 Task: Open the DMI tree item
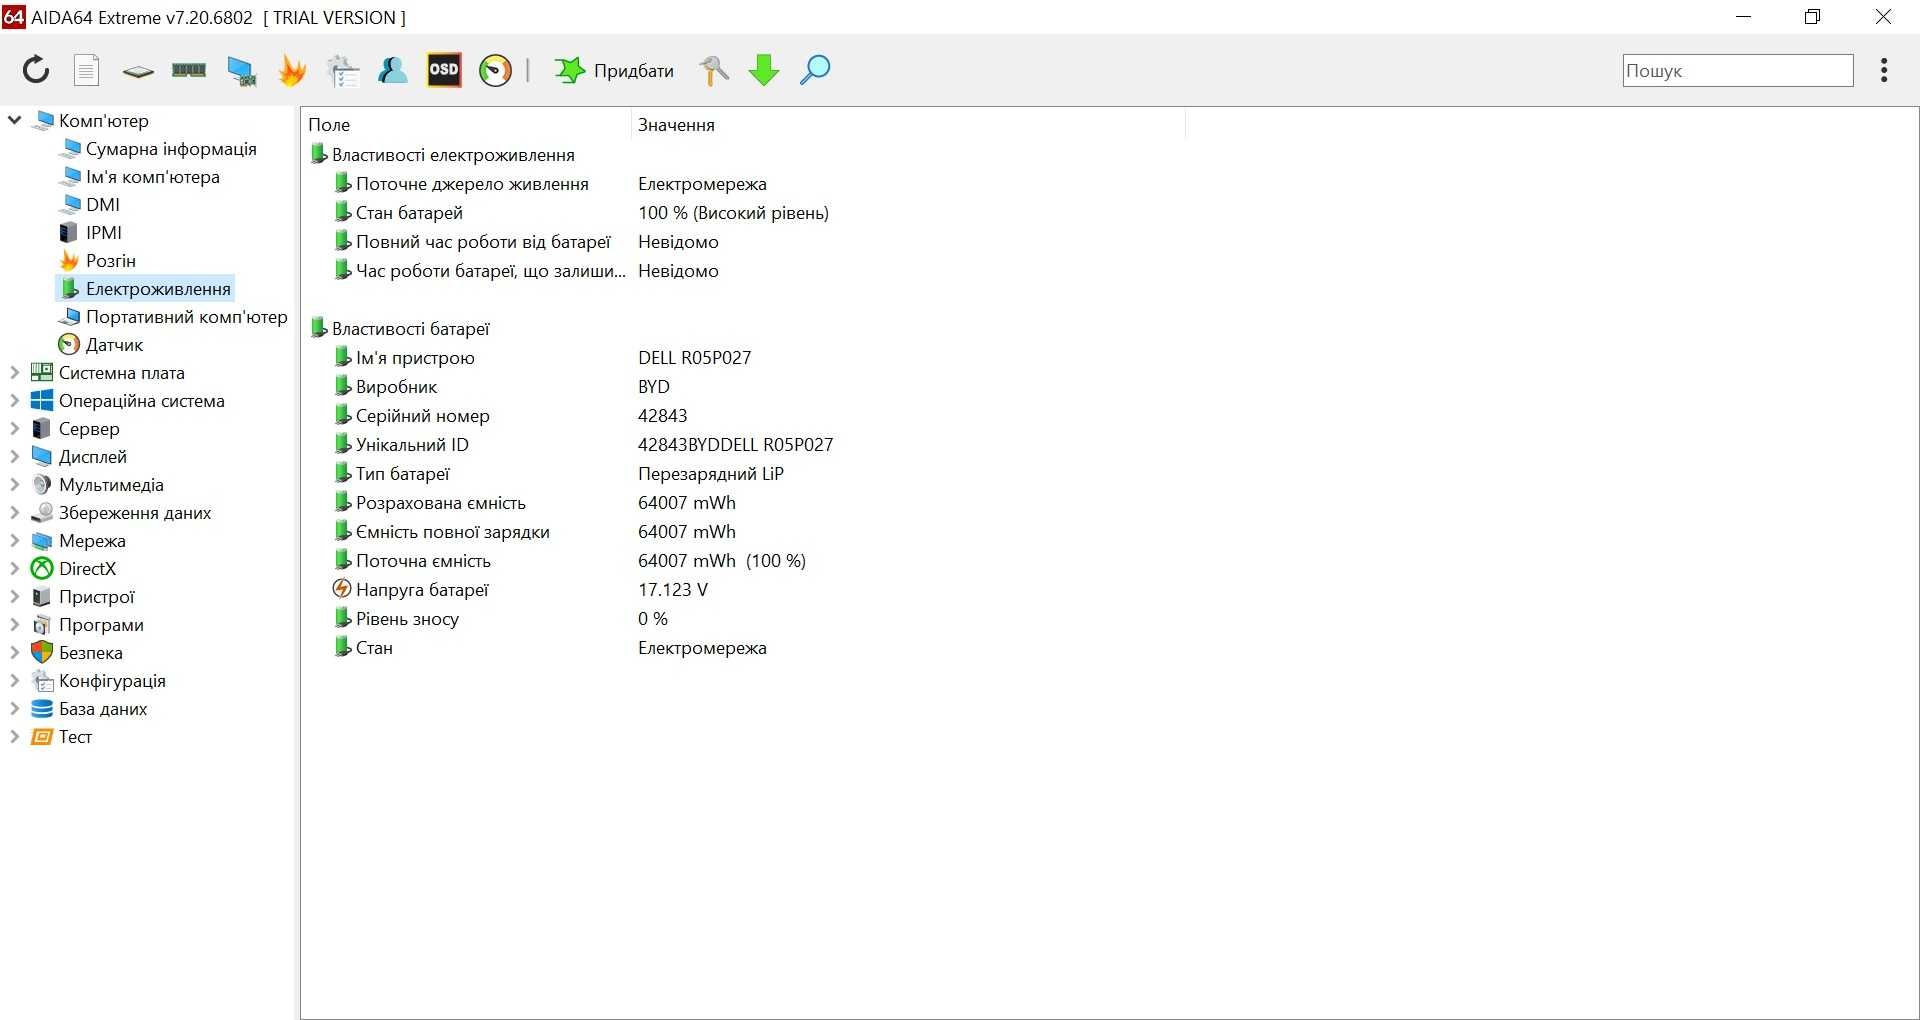pos(103,205)
